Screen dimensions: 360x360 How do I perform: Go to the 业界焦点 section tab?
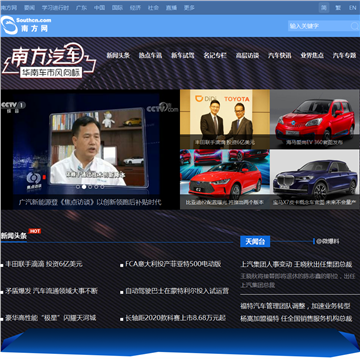click(312, 56)
